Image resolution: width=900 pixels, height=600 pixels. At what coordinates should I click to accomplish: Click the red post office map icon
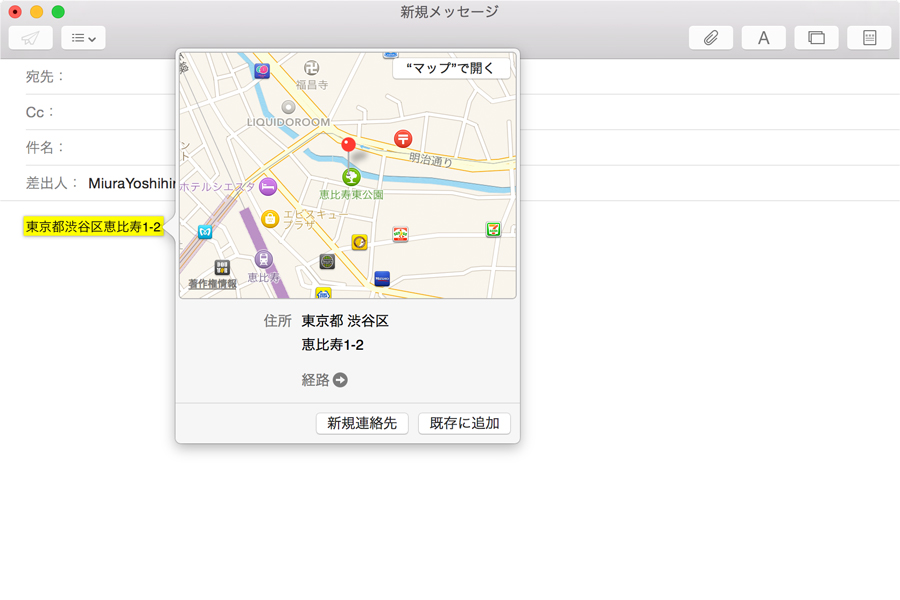pyautogui.click(x=403, y=138)
